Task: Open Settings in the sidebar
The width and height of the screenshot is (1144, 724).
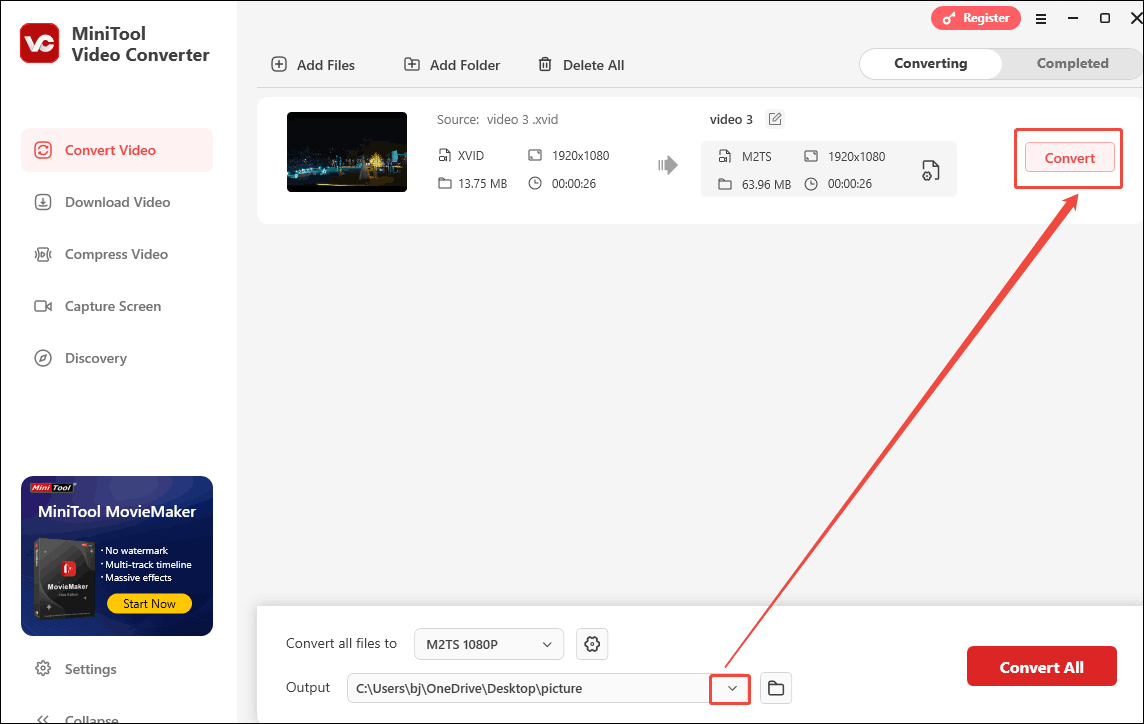Action: click(x=76, y=669)
